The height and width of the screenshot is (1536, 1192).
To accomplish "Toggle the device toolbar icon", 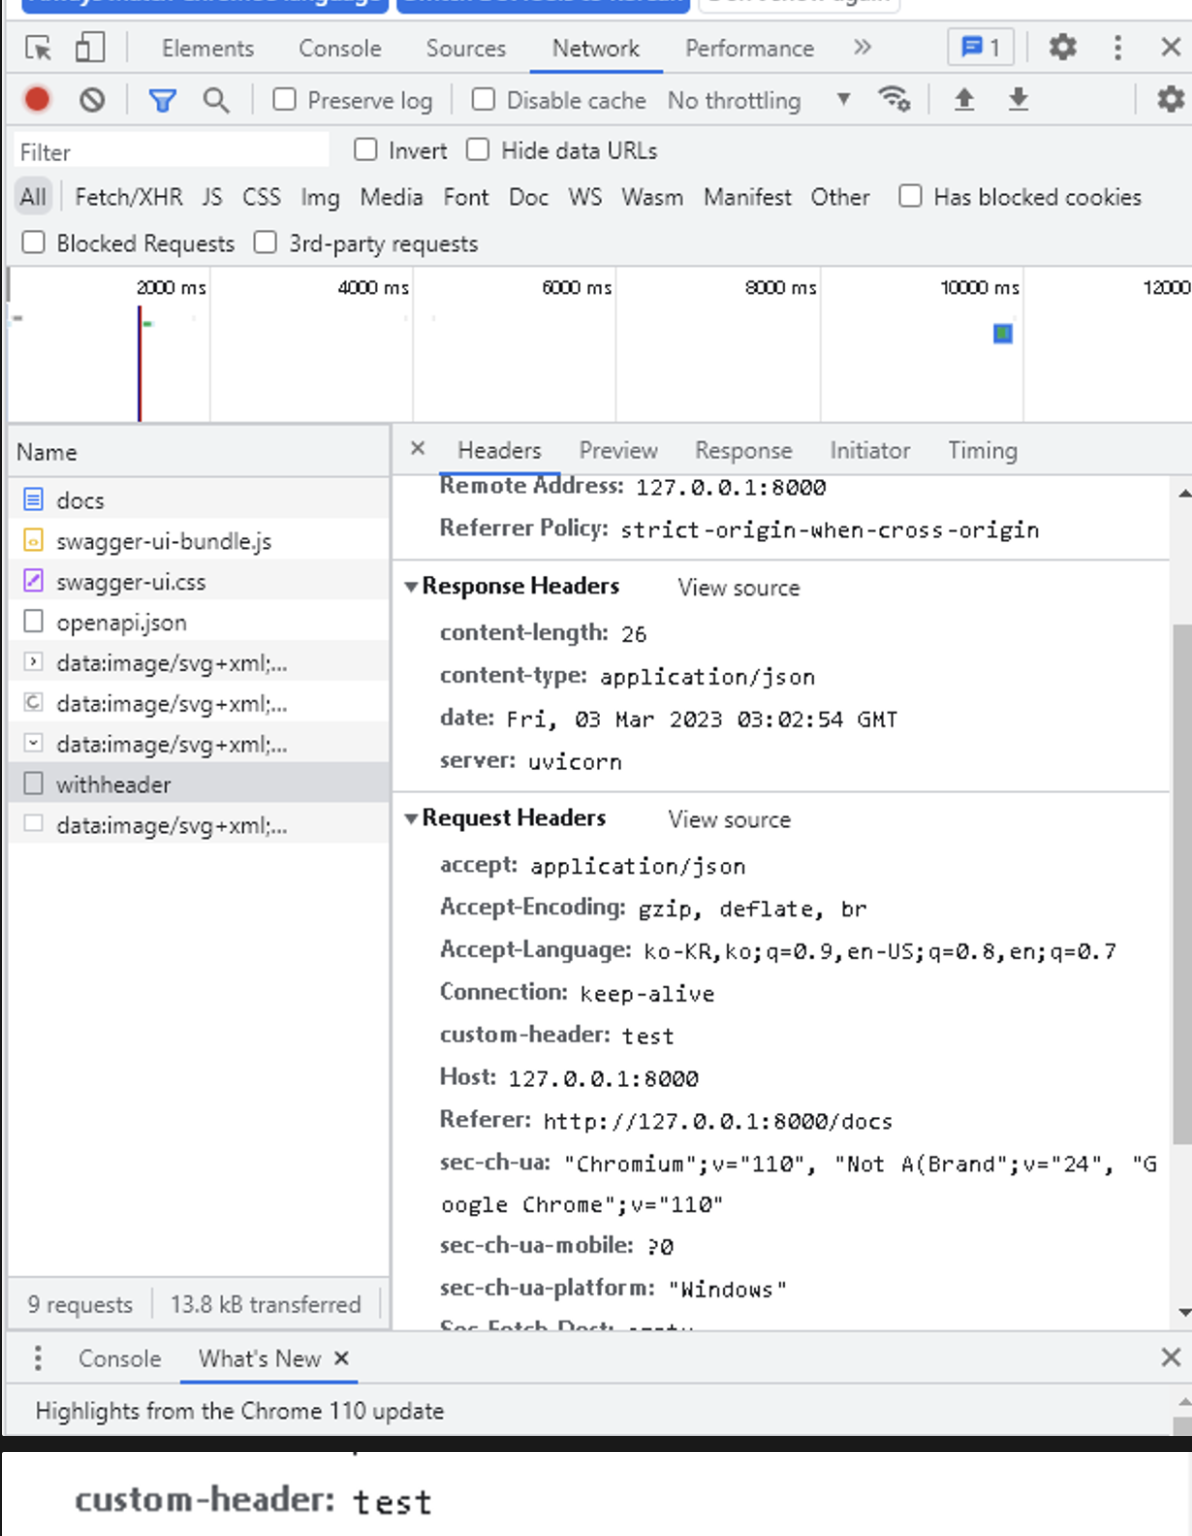I will click(x=90, y=48).
